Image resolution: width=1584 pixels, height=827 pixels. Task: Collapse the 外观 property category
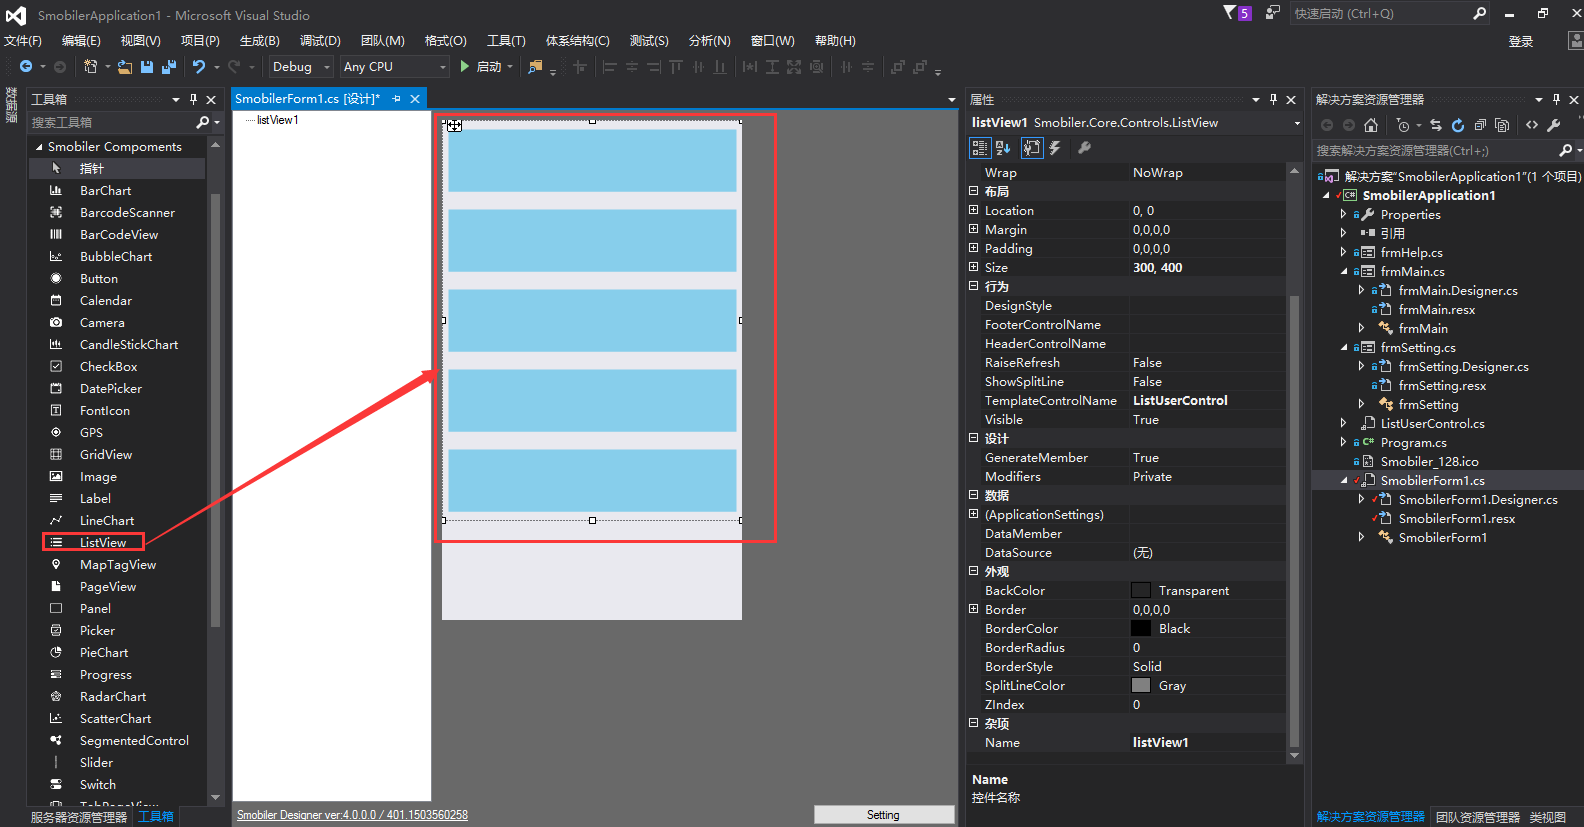(x=973, y=571)
